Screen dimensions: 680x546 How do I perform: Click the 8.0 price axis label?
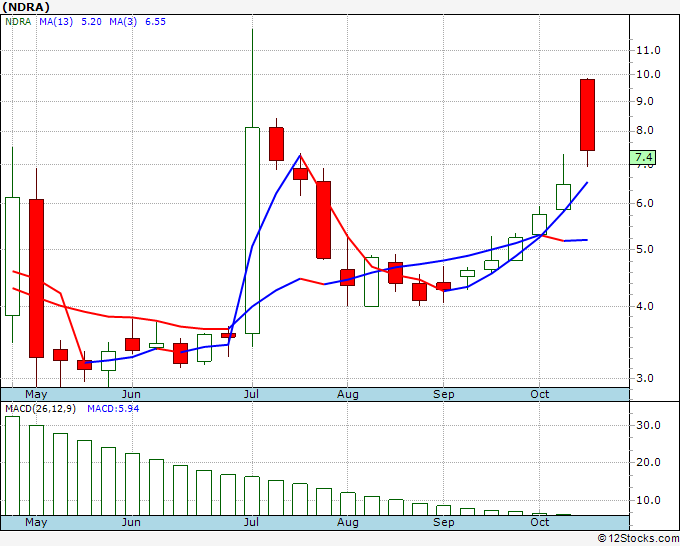click(645, 131)
